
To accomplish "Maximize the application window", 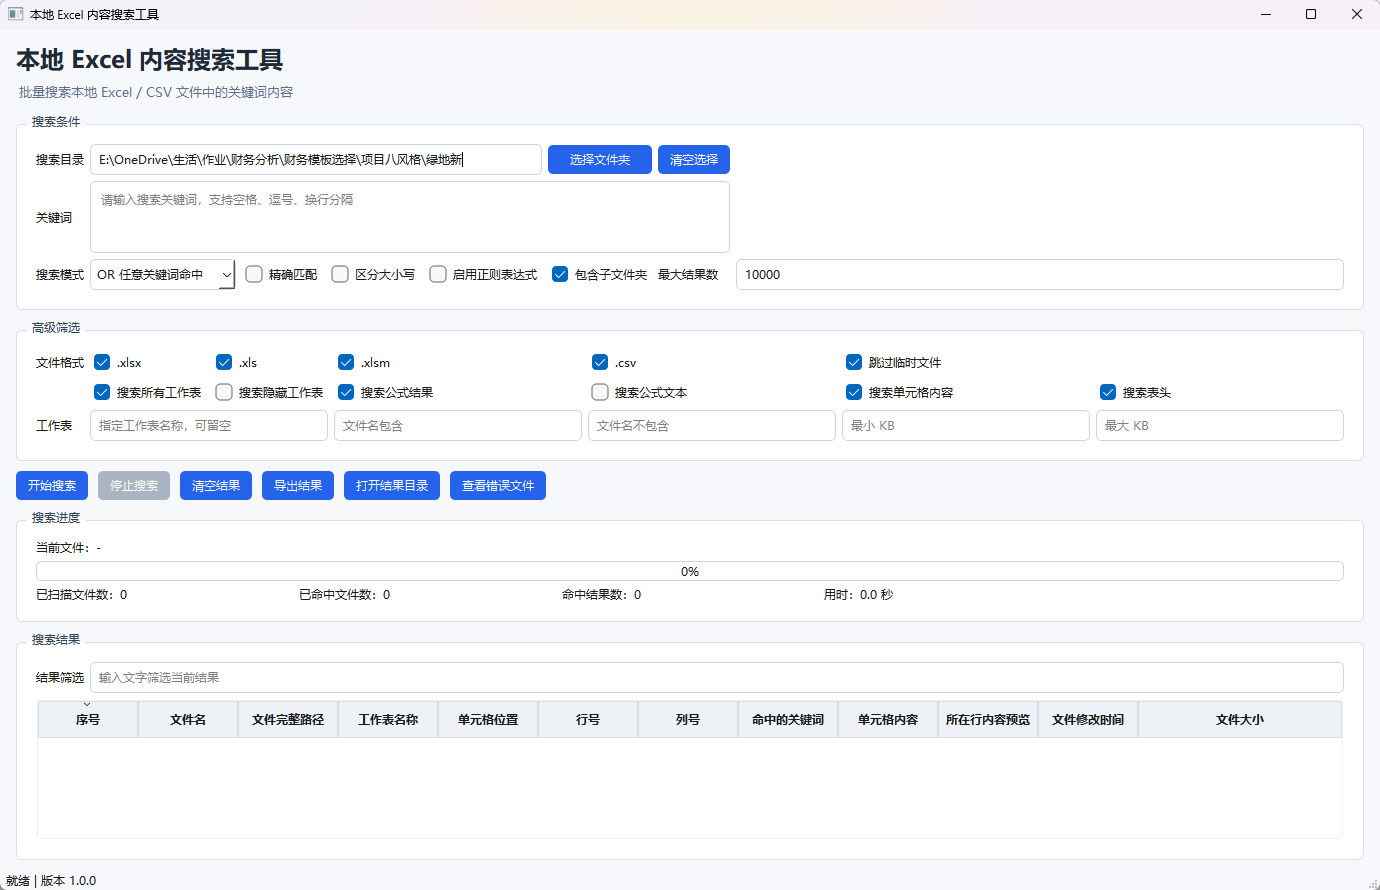I will pyautogui.click(x=1311, y=14).
